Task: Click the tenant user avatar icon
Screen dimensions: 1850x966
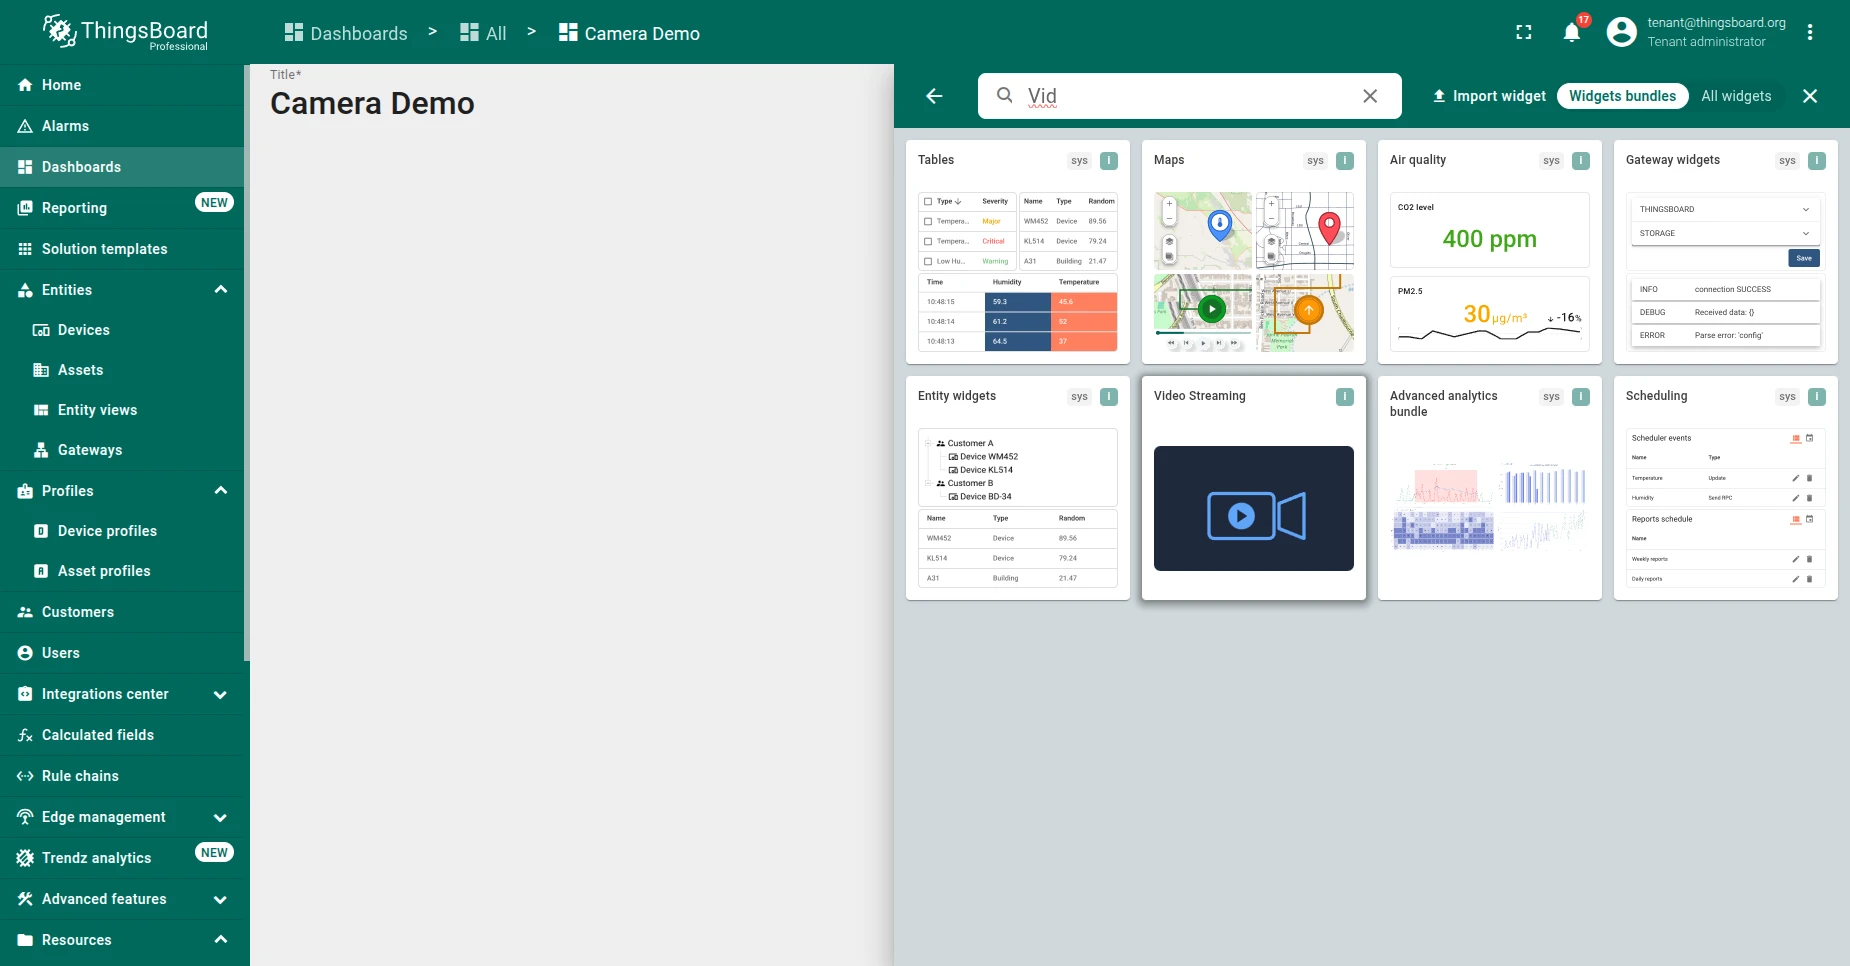Action: coord(1621,32)
